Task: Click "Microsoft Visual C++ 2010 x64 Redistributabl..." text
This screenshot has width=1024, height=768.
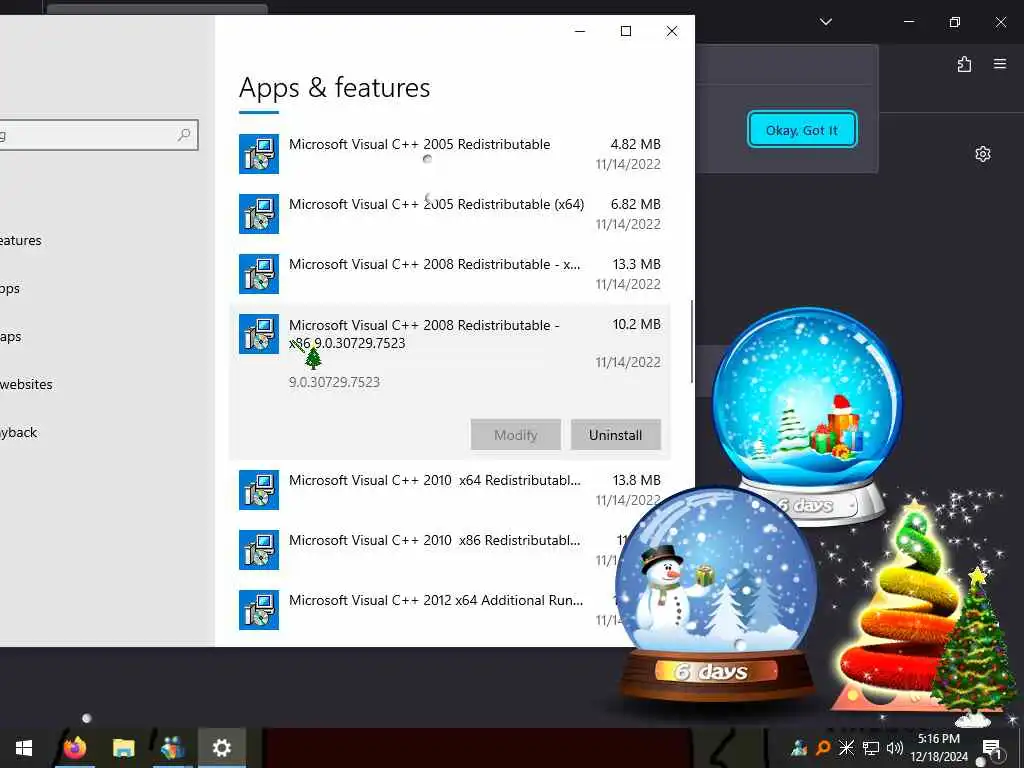Action: (x=434, y=480)
